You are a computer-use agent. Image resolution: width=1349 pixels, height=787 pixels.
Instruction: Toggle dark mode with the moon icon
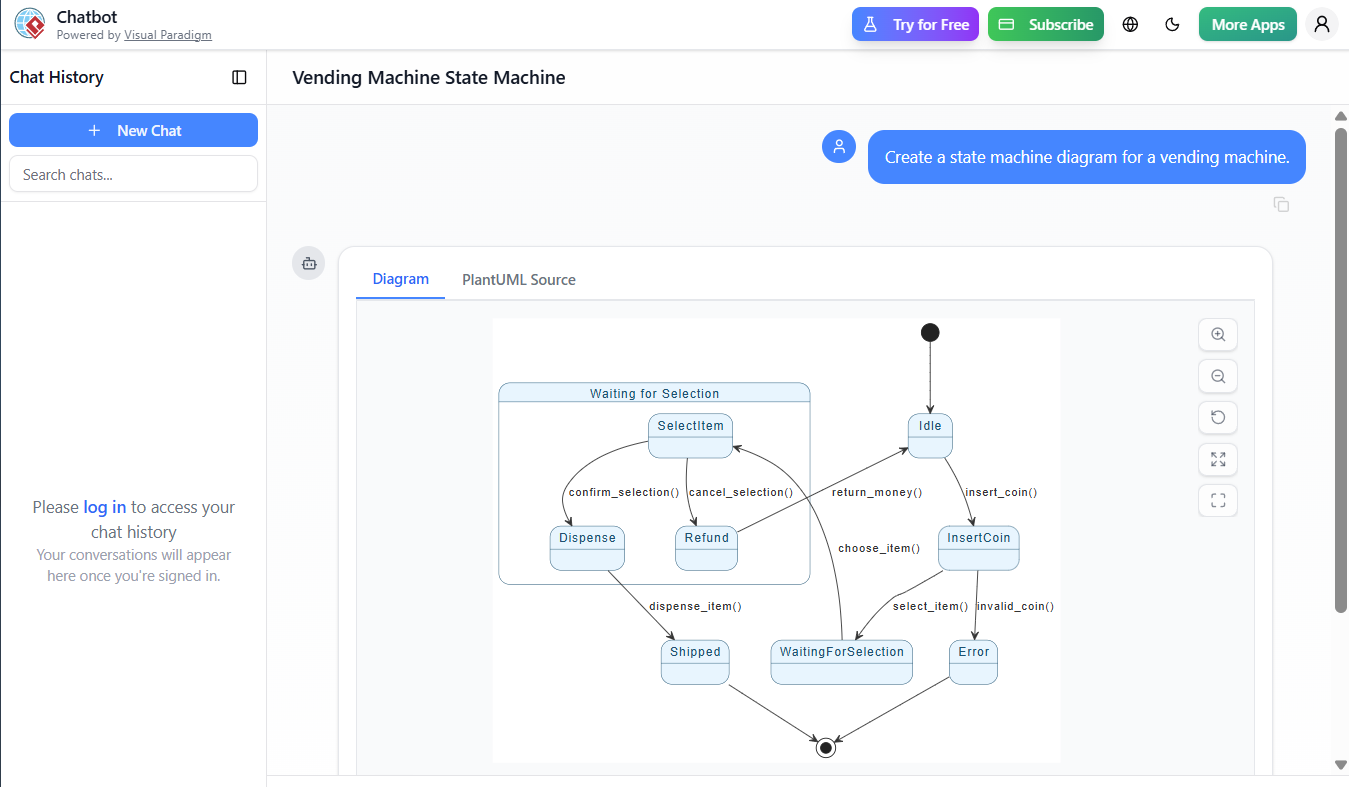coord(1172,23)
